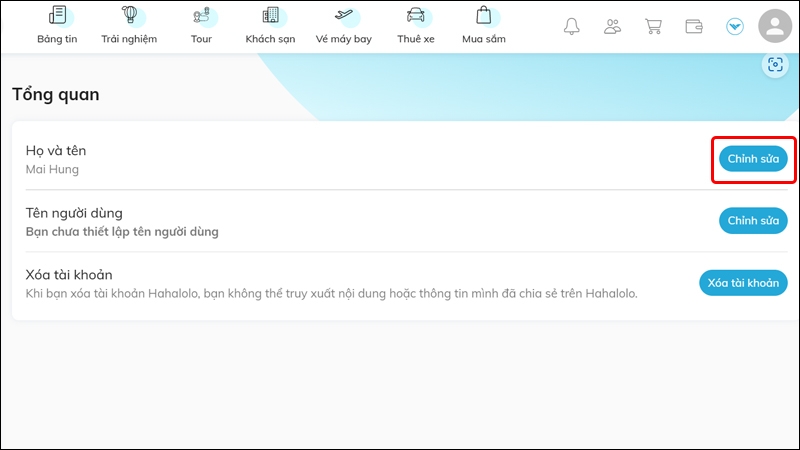
Task: Open Vé máy bay flights
Action: click(343, 25)
